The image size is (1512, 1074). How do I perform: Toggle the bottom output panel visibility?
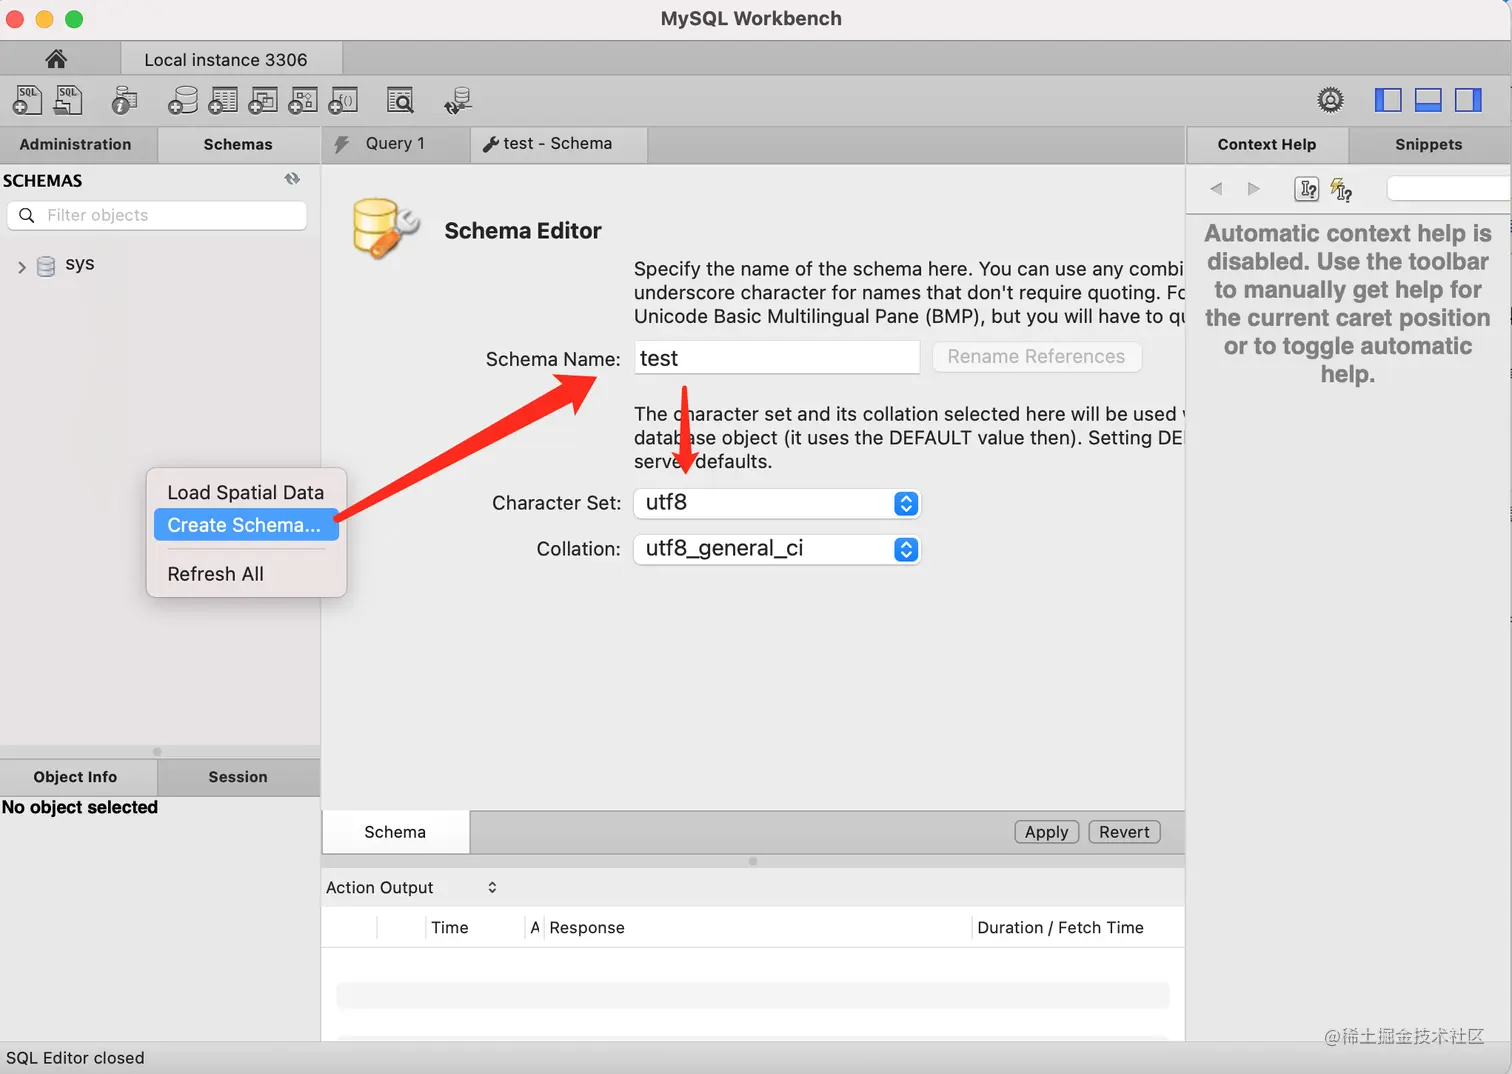[x=1428, y=100]
